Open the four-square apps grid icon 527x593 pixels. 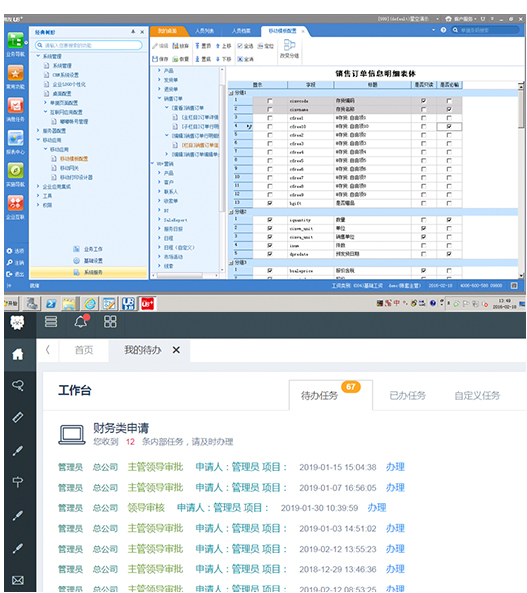click(x=110, y=321)
